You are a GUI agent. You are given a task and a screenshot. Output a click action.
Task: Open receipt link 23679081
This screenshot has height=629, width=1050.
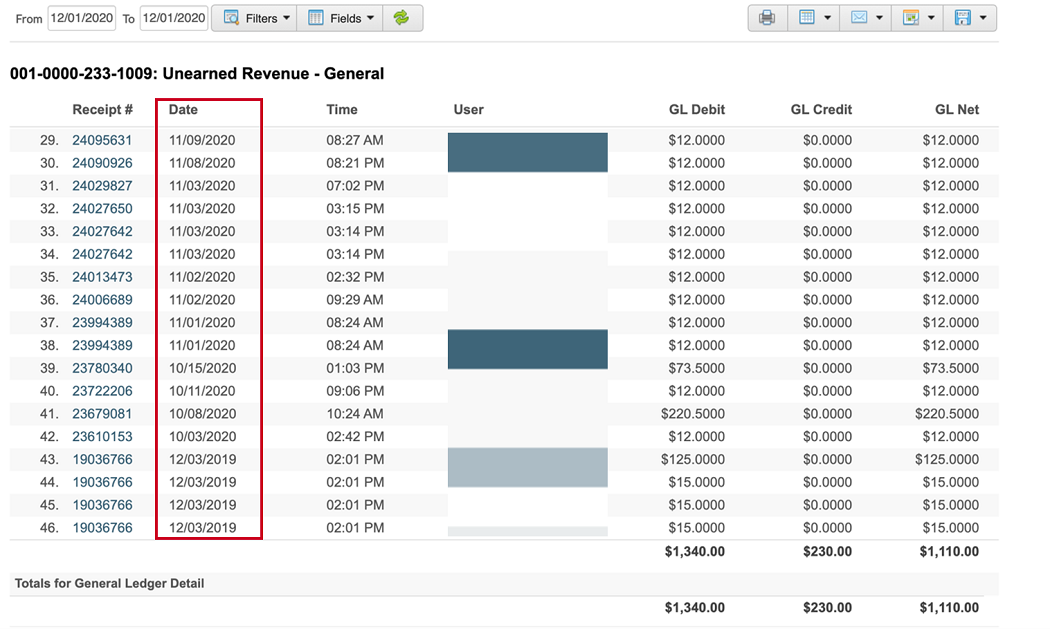[102, 413]
